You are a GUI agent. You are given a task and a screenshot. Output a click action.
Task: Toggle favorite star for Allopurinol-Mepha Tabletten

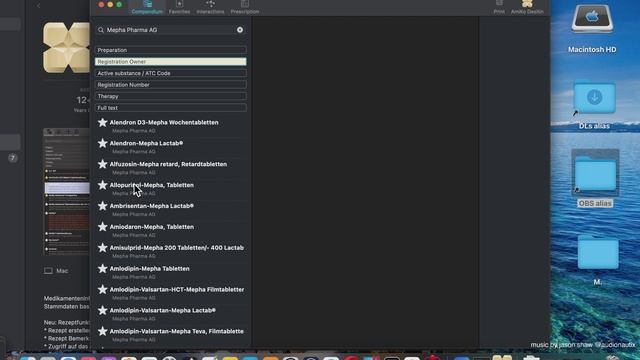click(x=102, y=184)
